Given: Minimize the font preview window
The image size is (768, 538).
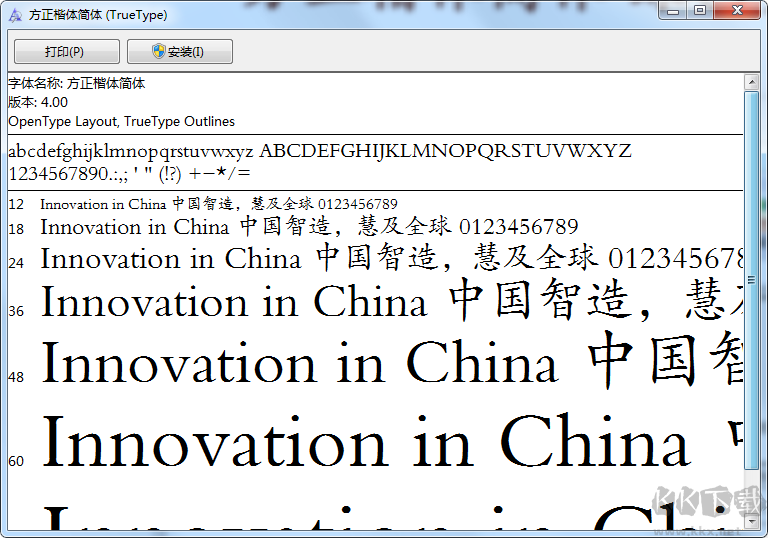Looking at the screenshot, I should coord(673,11).
